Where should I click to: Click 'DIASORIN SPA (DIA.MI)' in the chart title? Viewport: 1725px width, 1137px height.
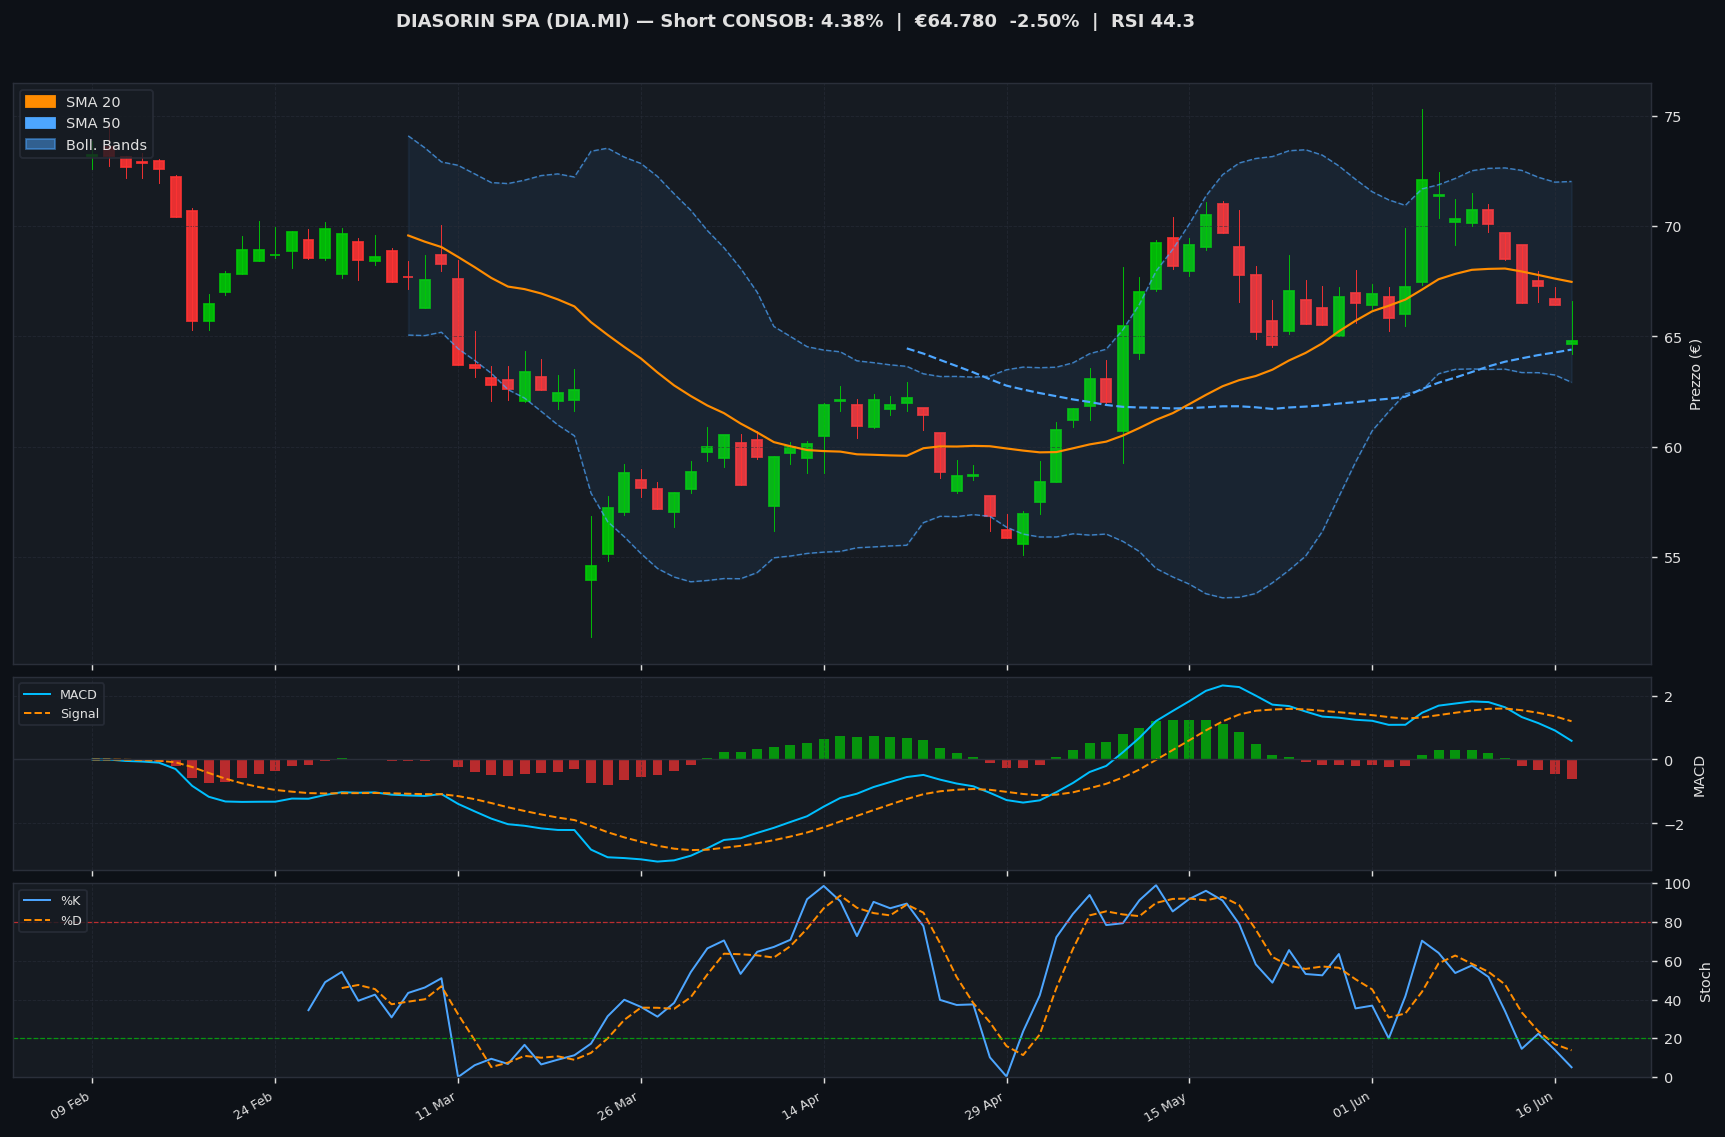513,21
